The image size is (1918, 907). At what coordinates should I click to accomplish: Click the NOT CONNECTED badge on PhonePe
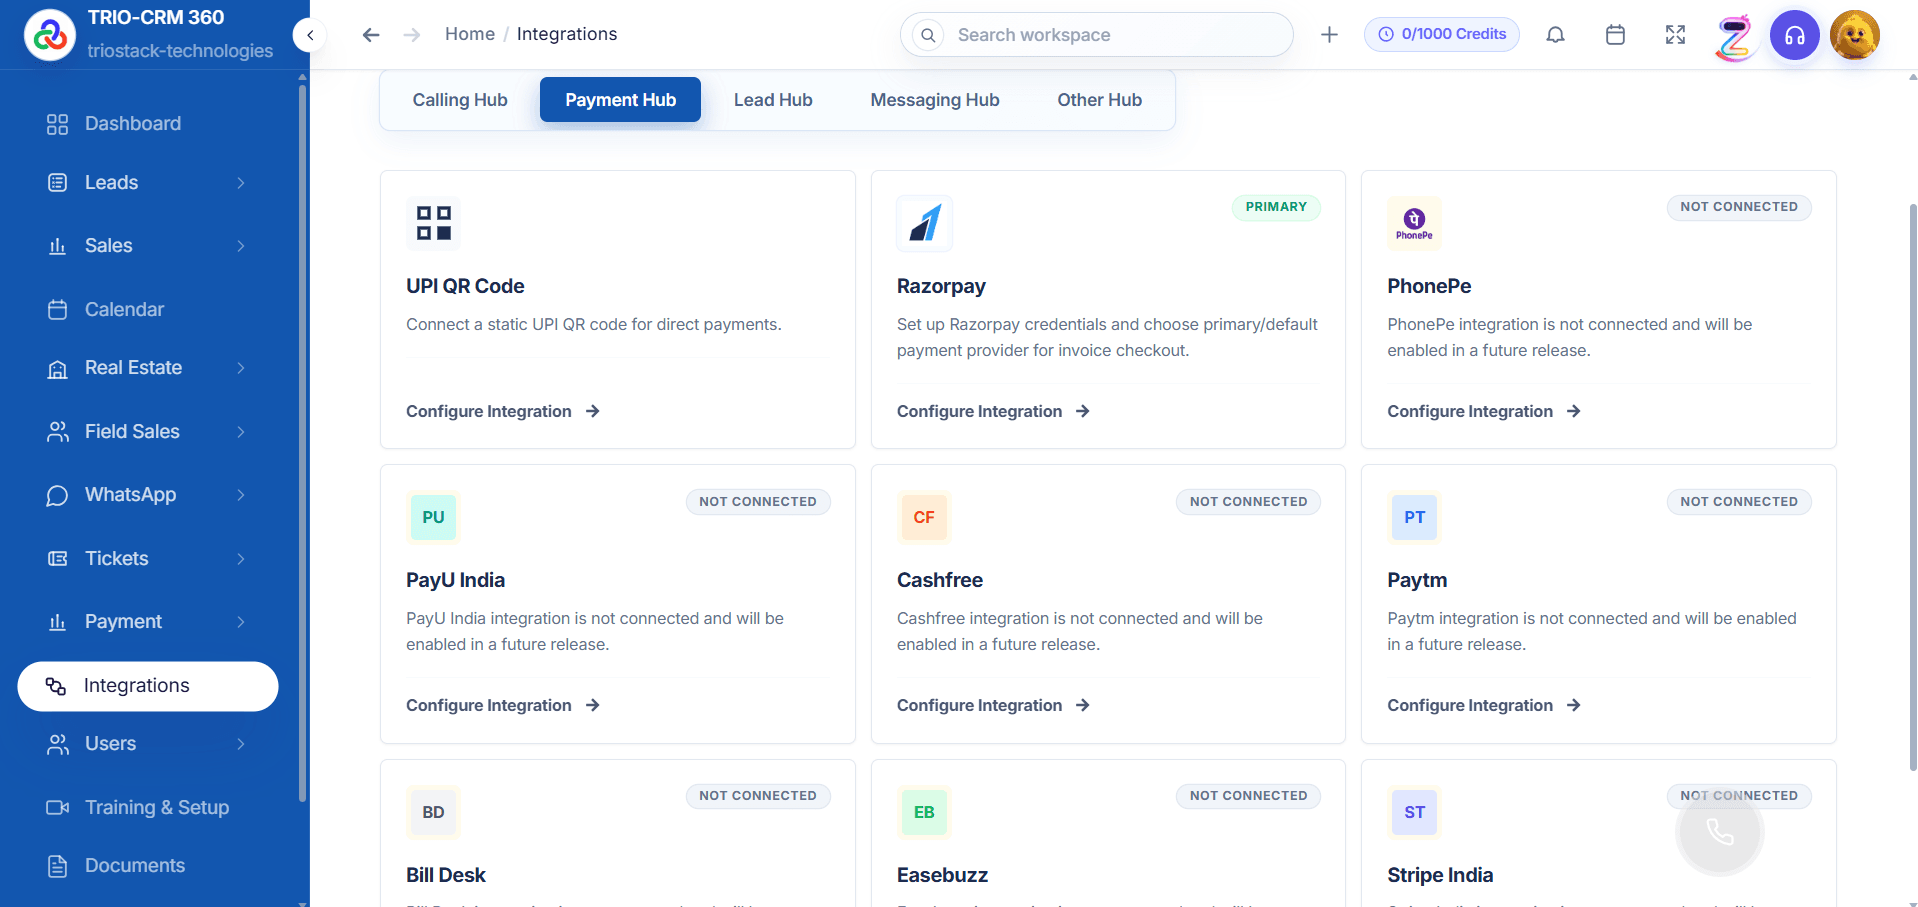[1739, 207]
